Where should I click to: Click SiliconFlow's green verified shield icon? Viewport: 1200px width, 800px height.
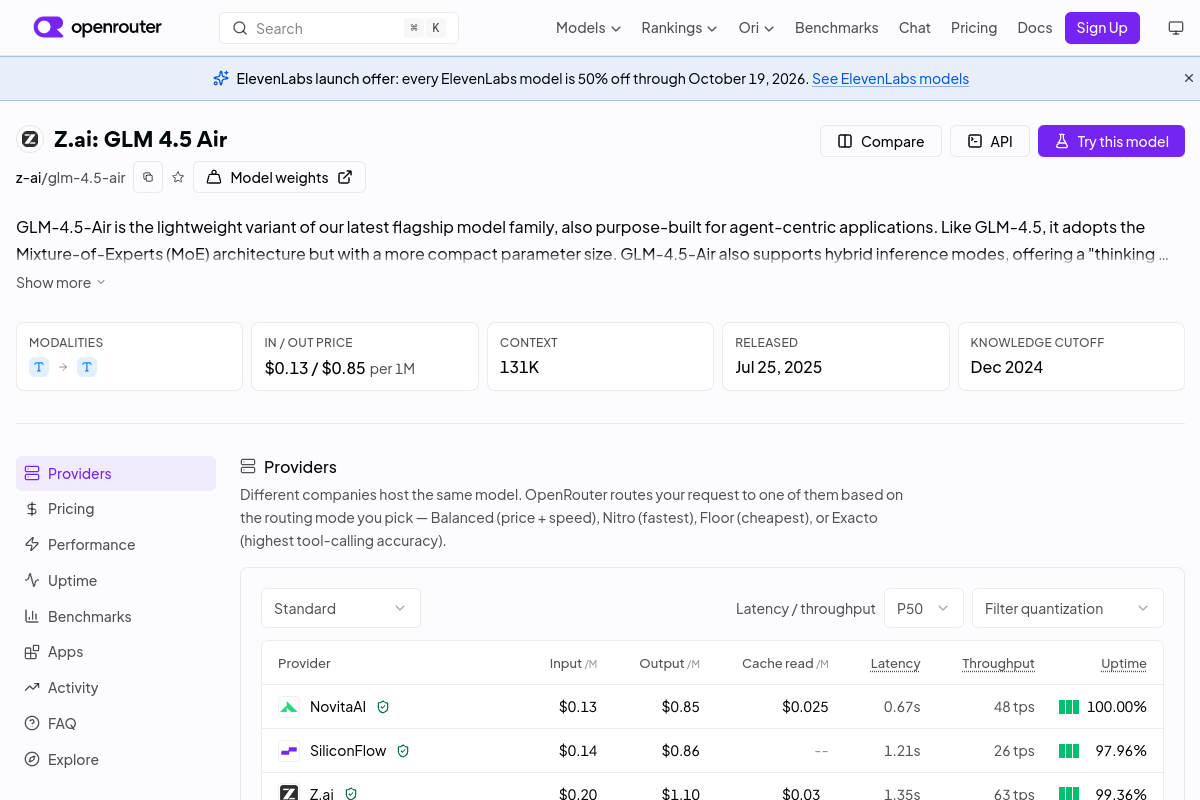[403, 750]
